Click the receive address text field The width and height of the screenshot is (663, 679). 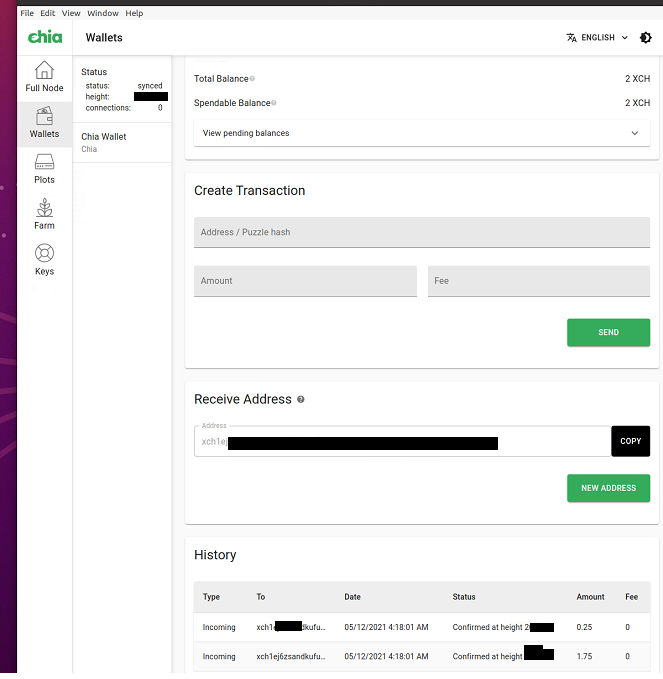tap(402, 441)
